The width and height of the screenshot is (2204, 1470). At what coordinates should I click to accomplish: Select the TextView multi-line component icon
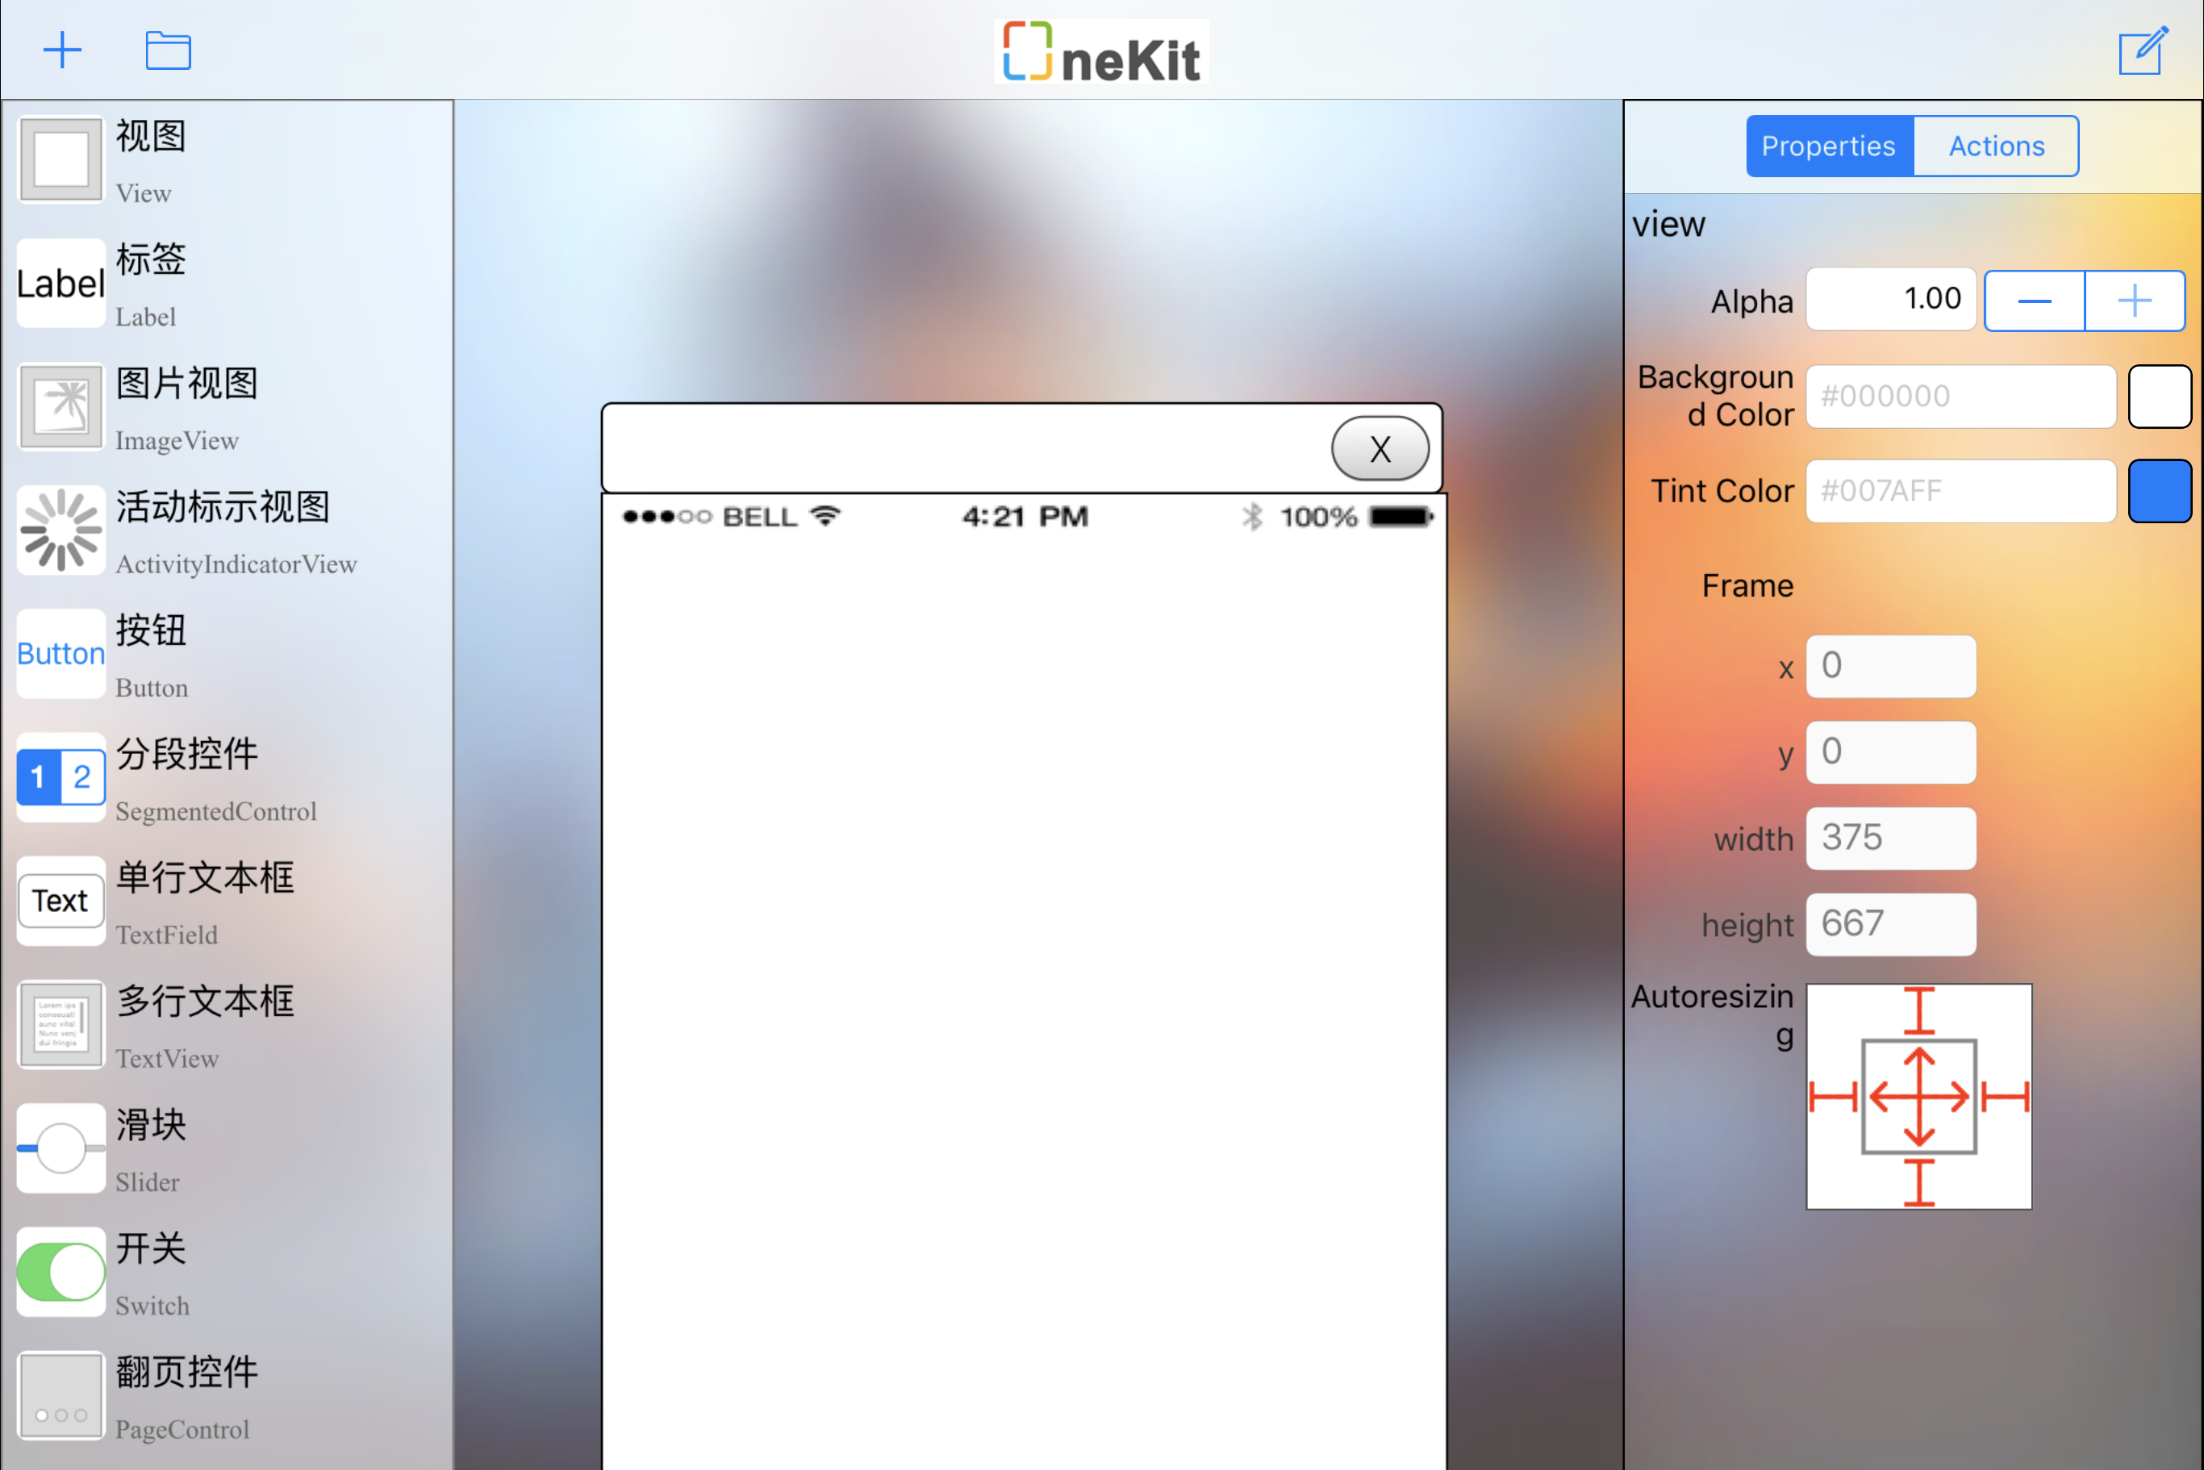coord(61,1024)
